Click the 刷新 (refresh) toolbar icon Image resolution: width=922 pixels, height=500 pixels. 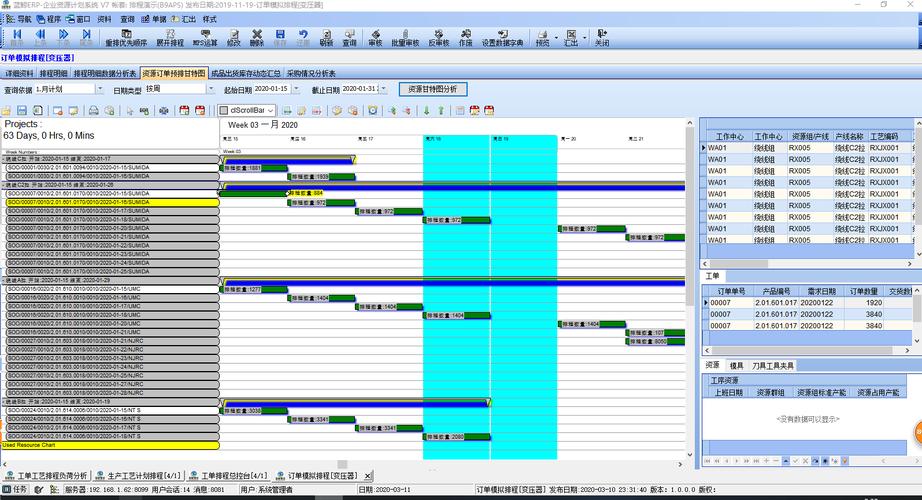point(325,38)
